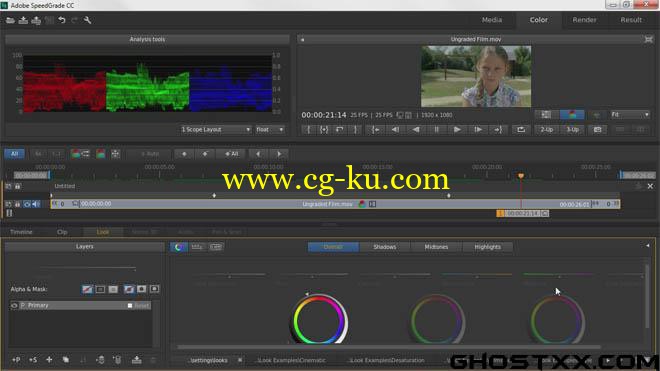Click Reset on the Primary layer
This screenshot has height=371, width=660.
[x=141, y=306]
